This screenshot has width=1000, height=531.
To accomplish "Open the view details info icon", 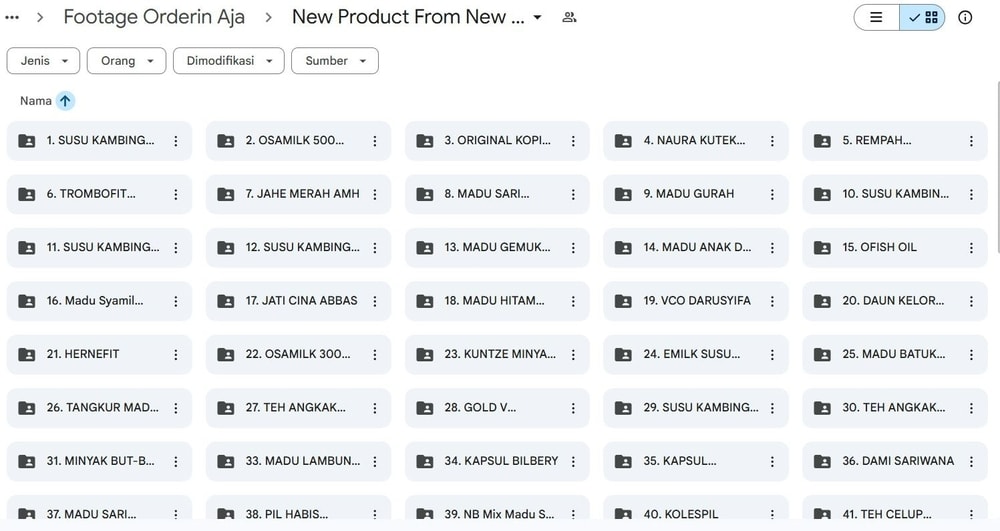I will pyautogui.click(x=965, y=17).
